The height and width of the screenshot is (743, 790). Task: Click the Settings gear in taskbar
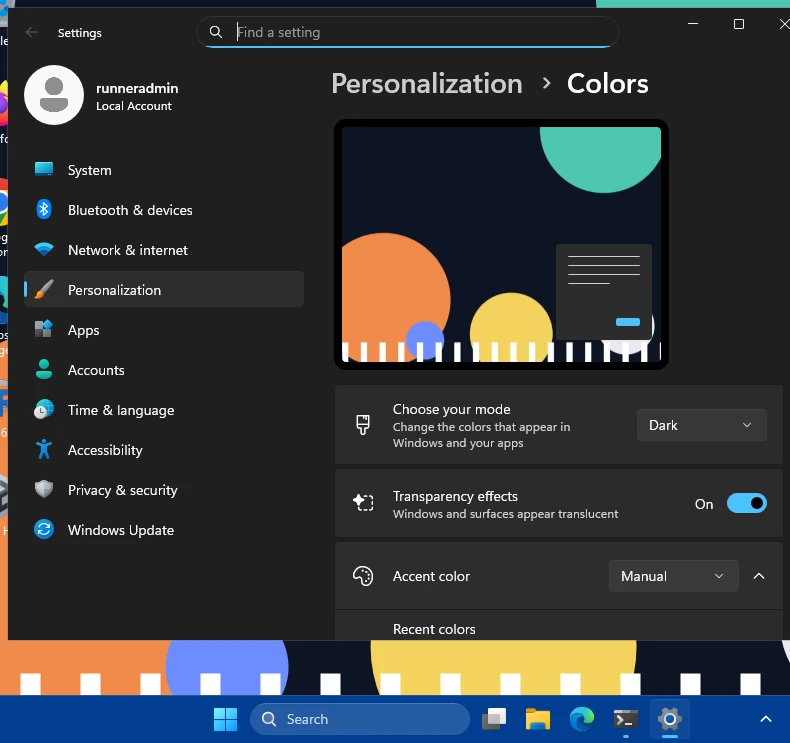click(669, 719)
